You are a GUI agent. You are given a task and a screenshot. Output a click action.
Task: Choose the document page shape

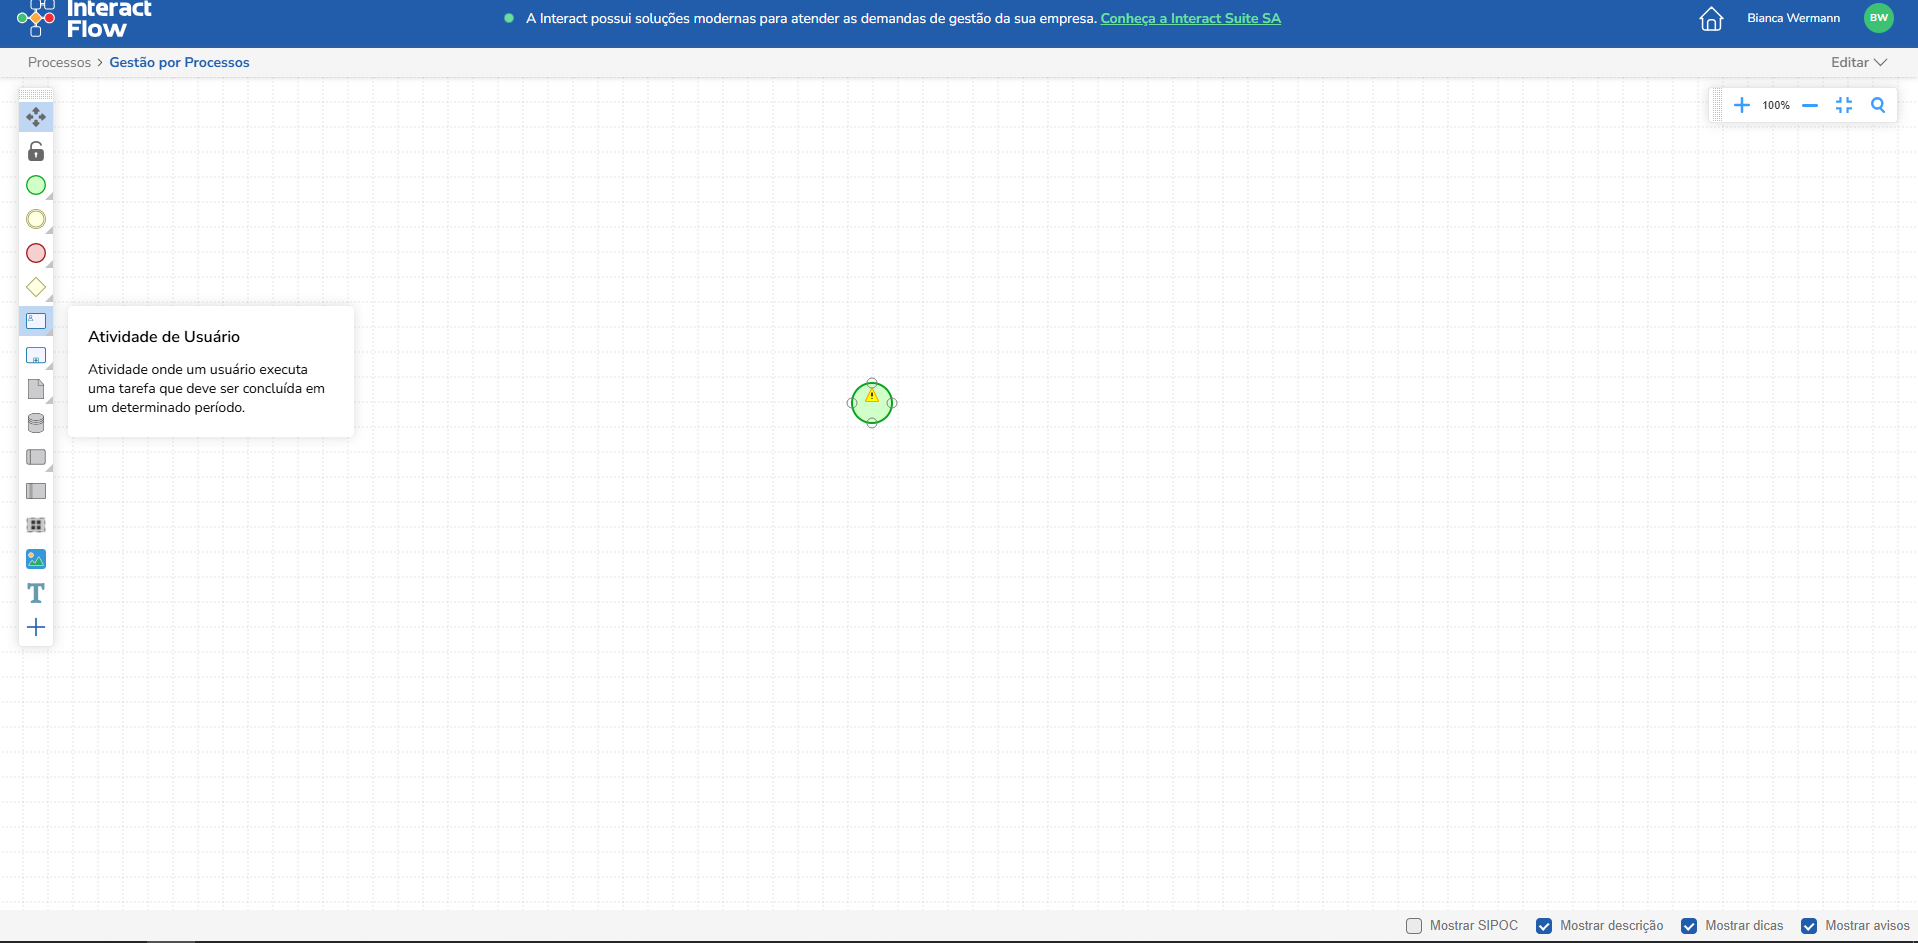[36, 389]
